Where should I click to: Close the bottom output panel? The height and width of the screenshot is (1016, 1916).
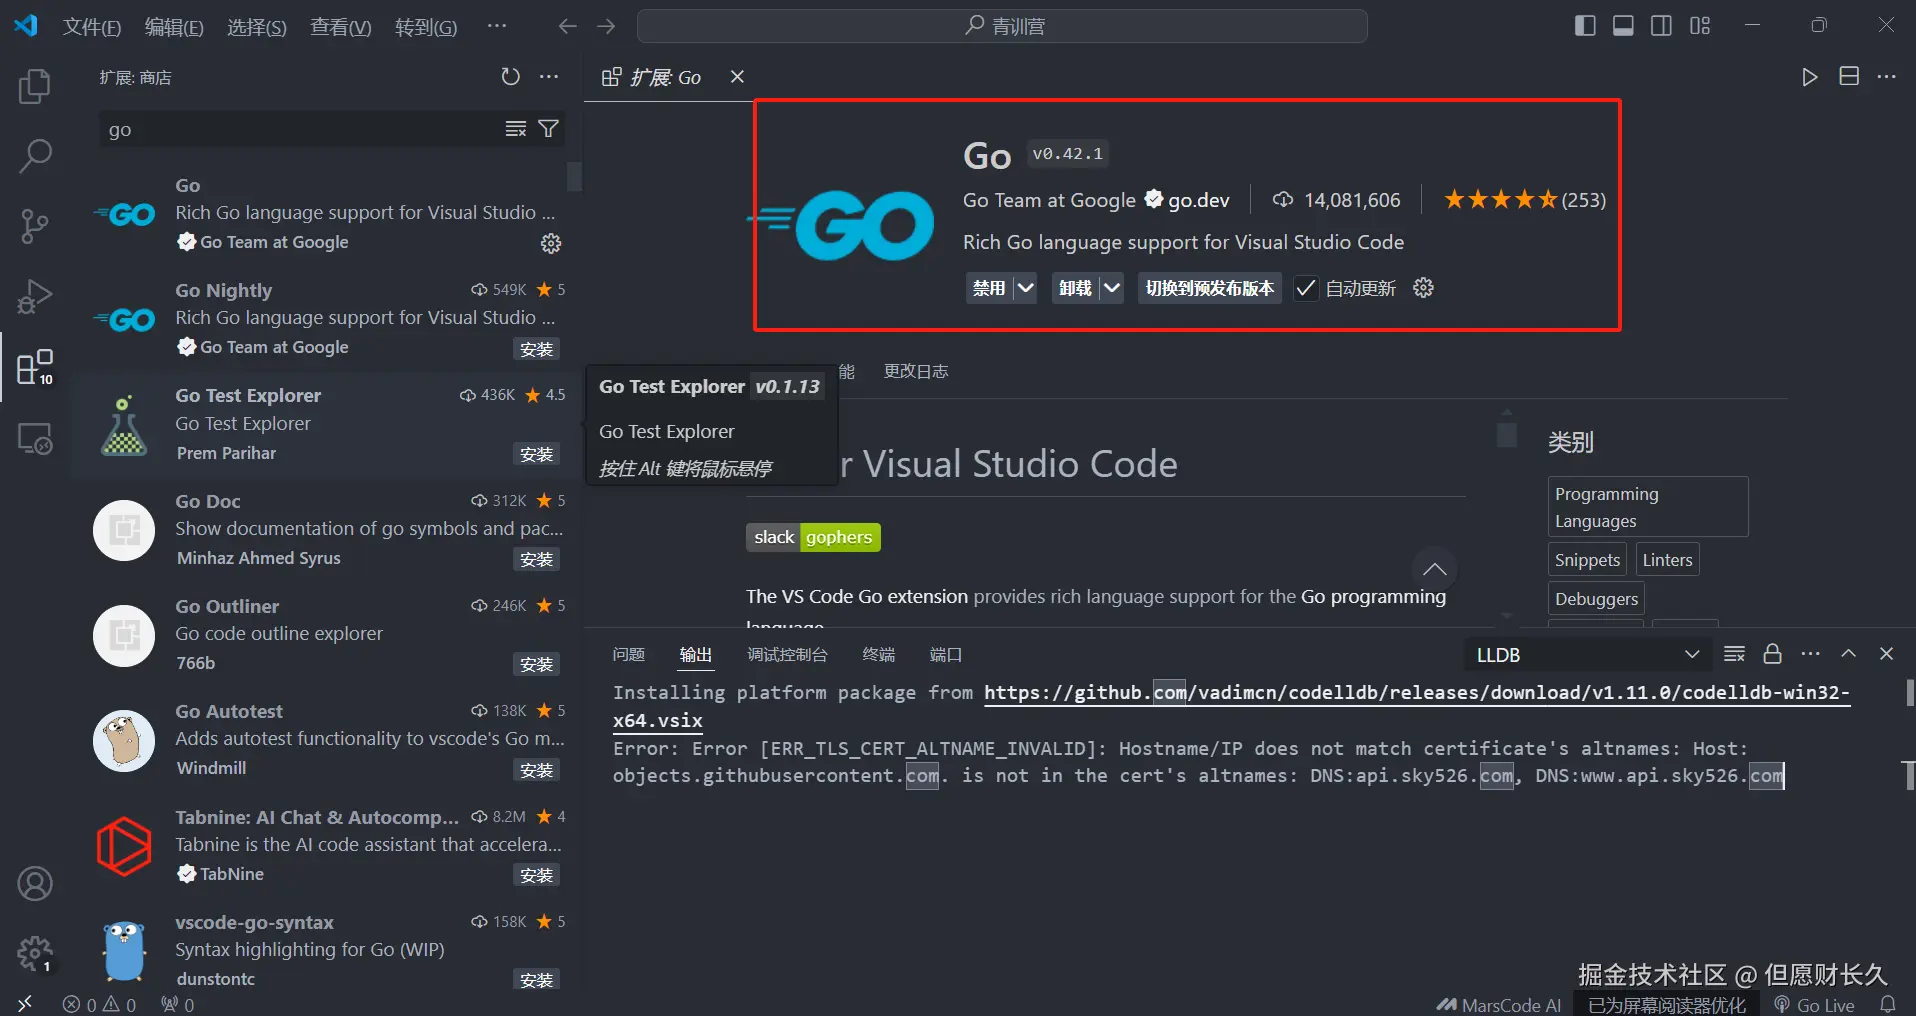[1887, 654]
